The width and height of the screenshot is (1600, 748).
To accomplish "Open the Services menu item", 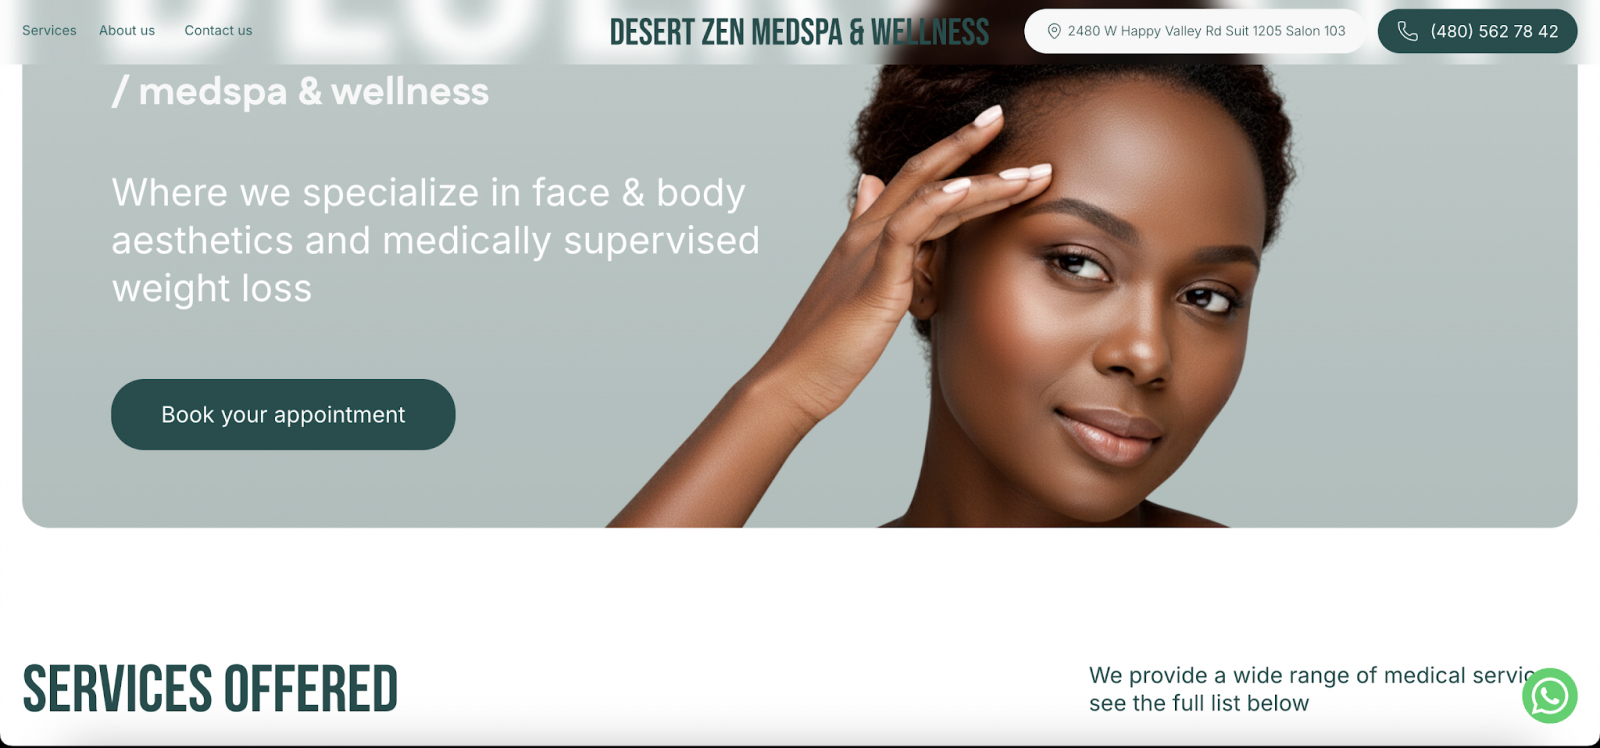I will (x=49, y=30).
